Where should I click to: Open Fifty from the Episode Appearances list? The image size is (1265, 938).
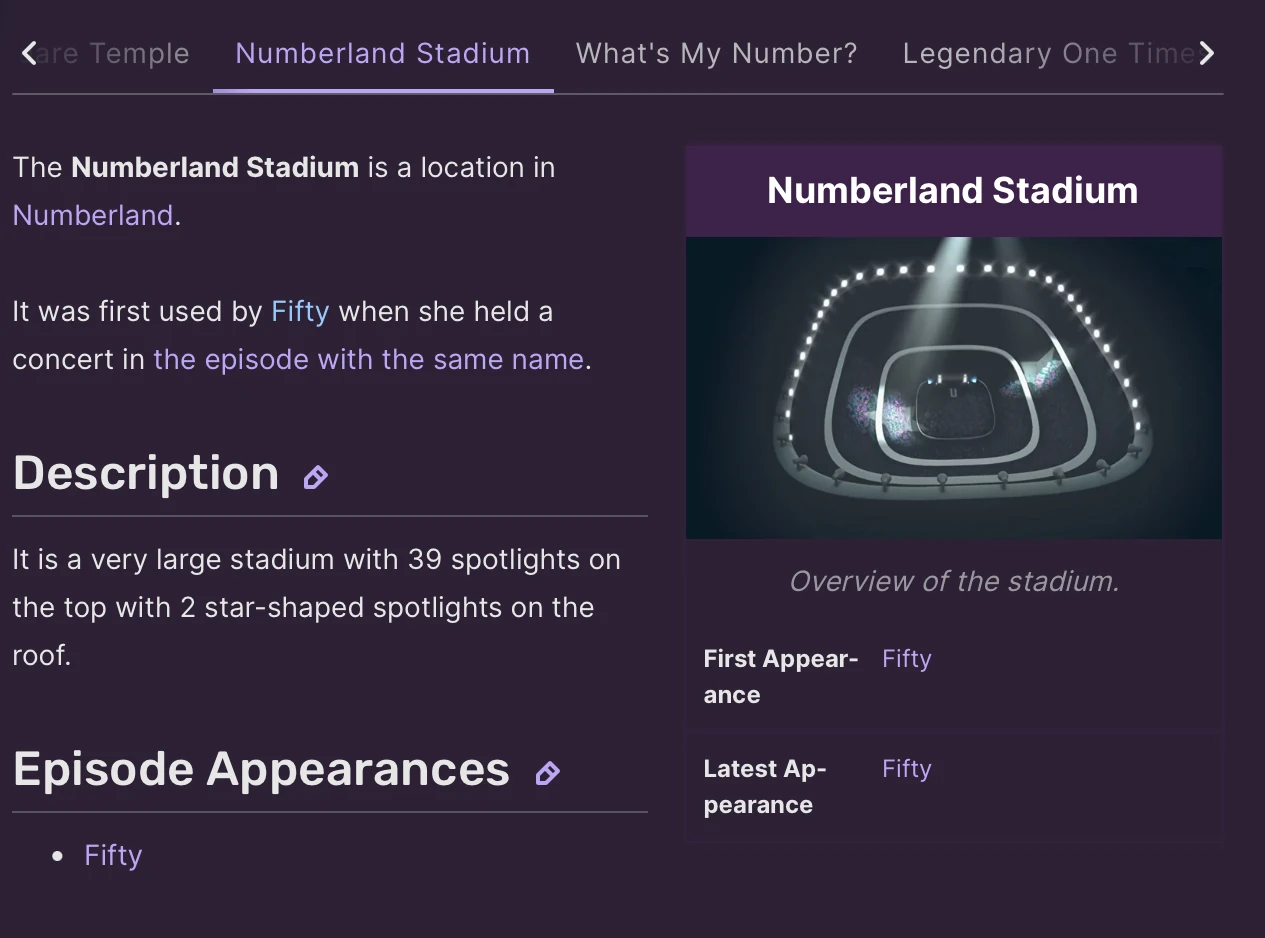pos(112,855)
